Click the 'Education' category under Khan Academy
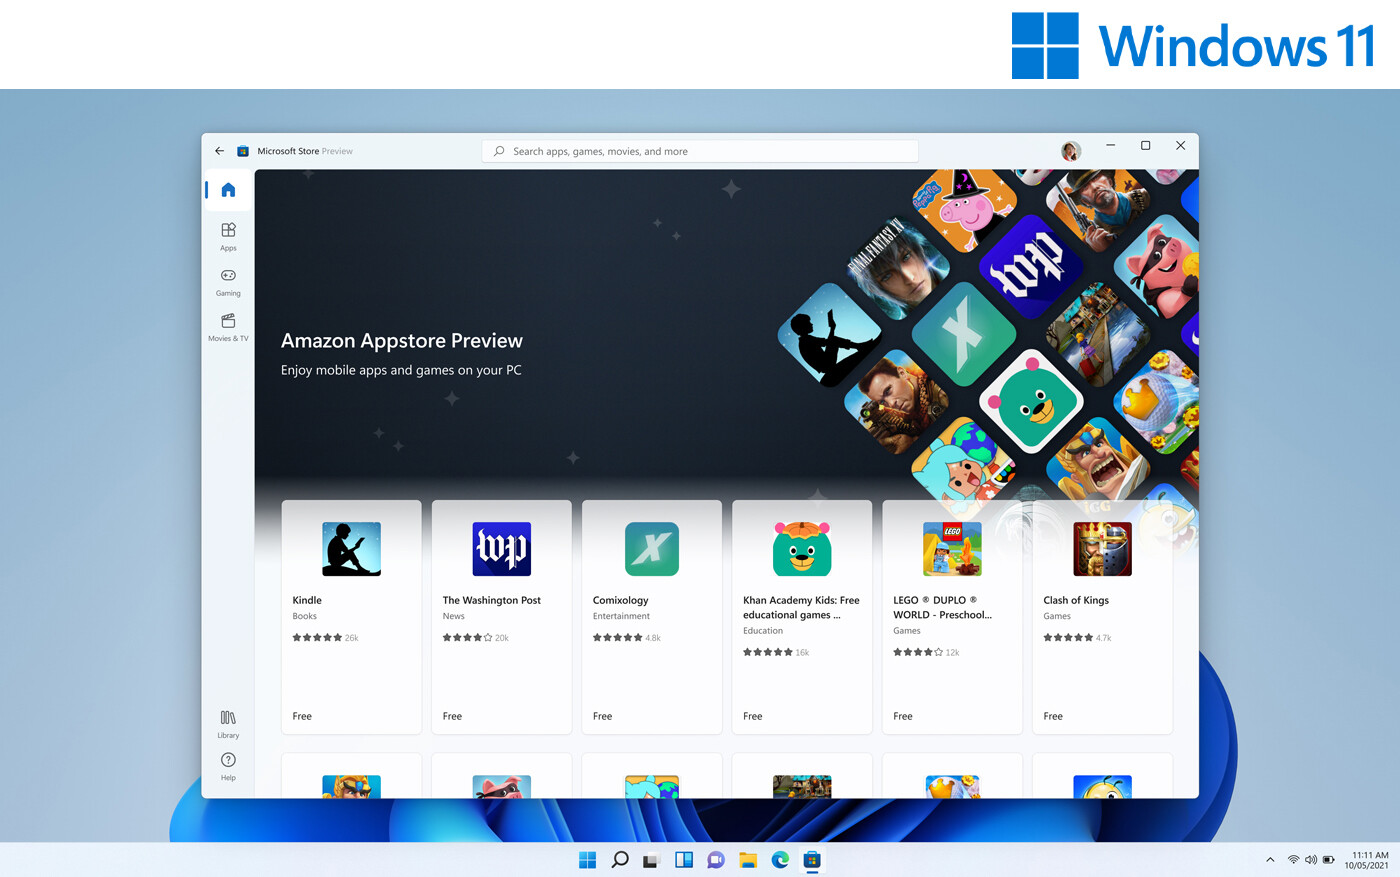Viewport: 1400px width, 877px height. click(763, 631)
